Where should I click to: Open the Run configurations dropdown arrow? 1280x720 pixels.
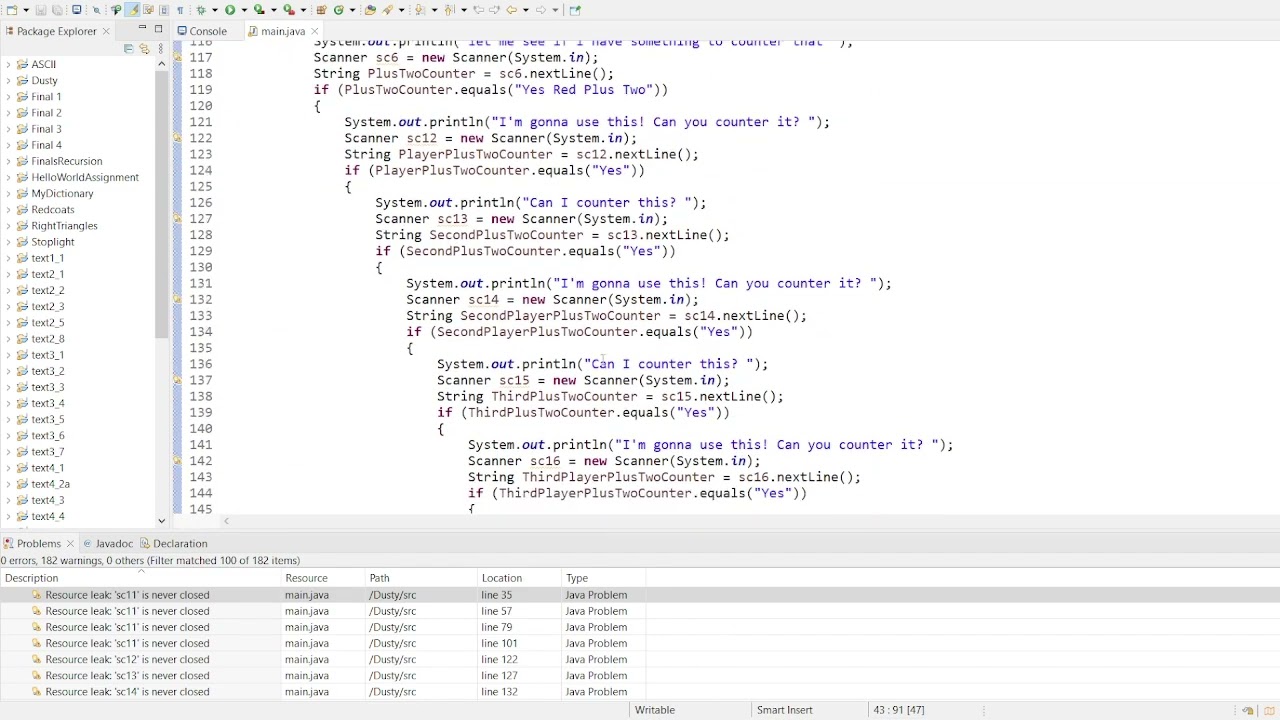244,10
